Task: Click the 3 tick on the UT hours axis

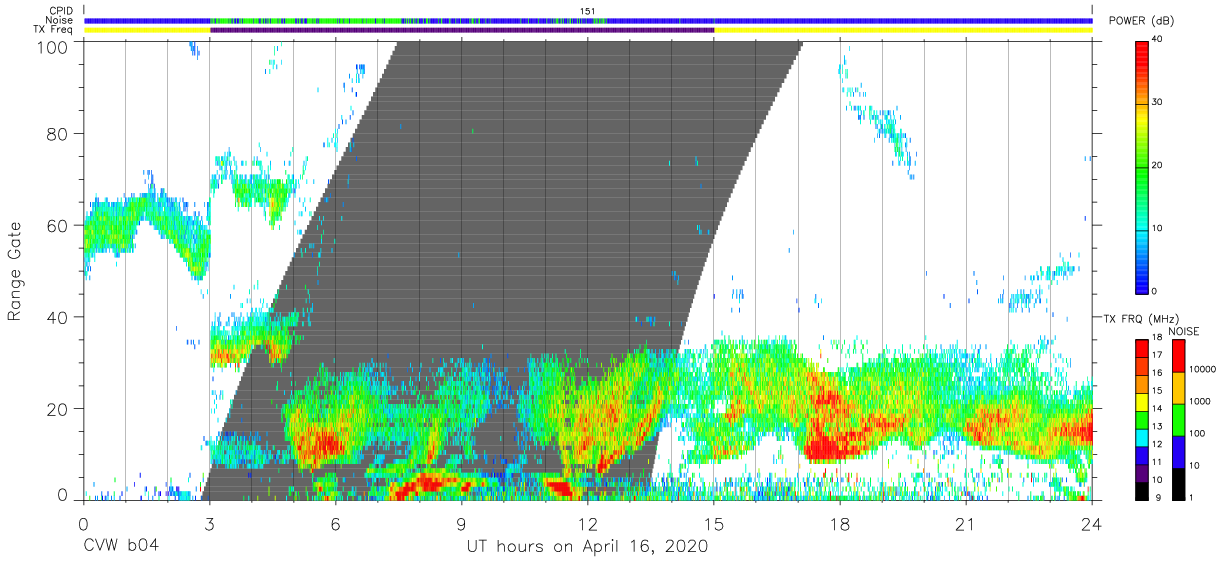Action: coord(209,523)
